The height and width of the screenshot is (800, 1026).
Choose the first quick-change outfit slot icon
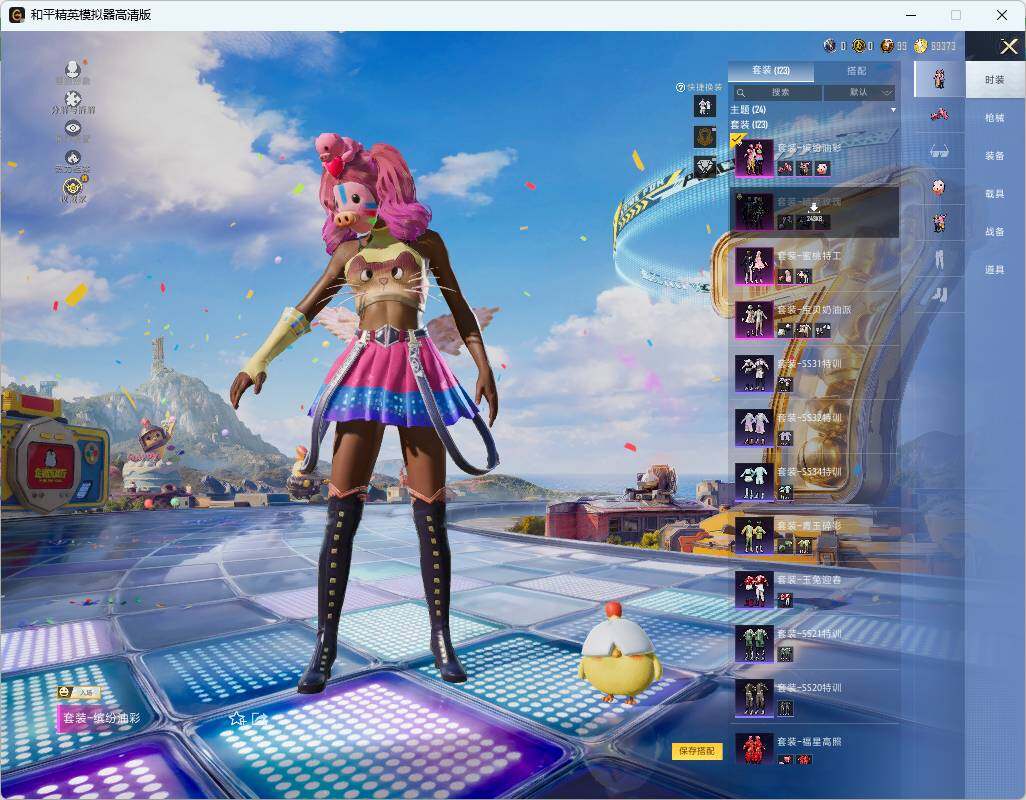click(705, 106)
